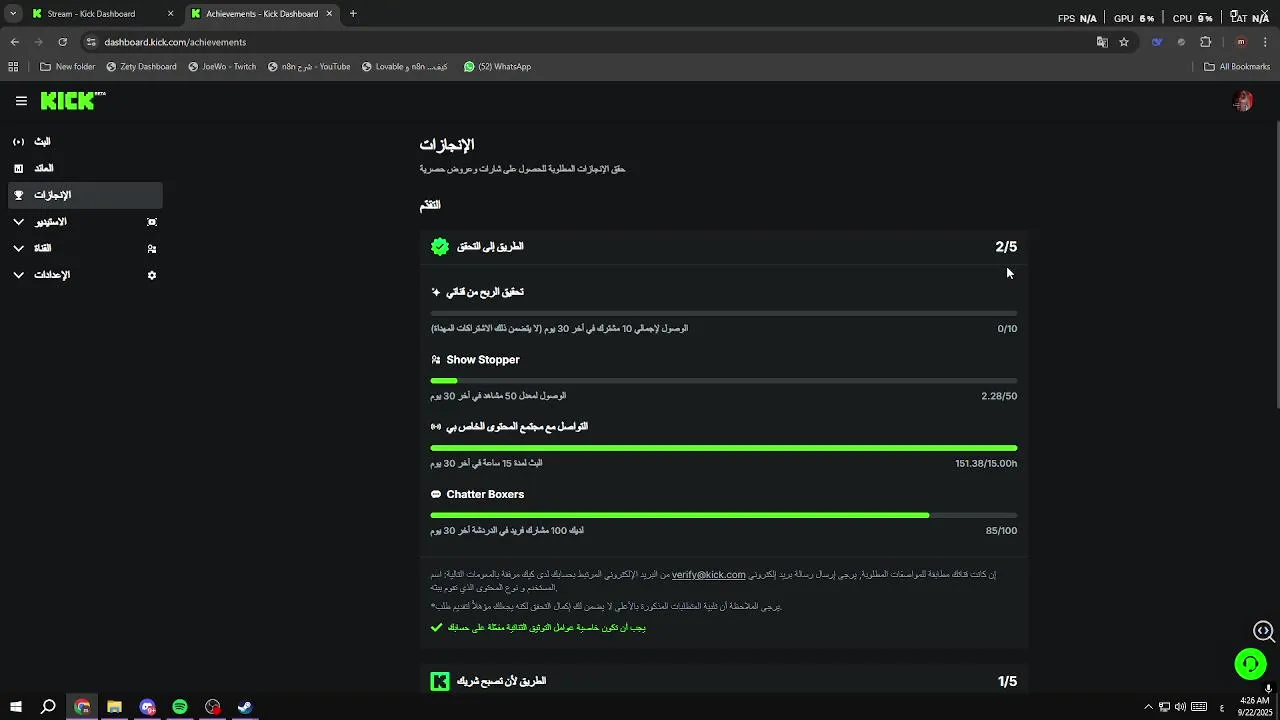Click the verify@kick.com email link

tap(708, 575)
